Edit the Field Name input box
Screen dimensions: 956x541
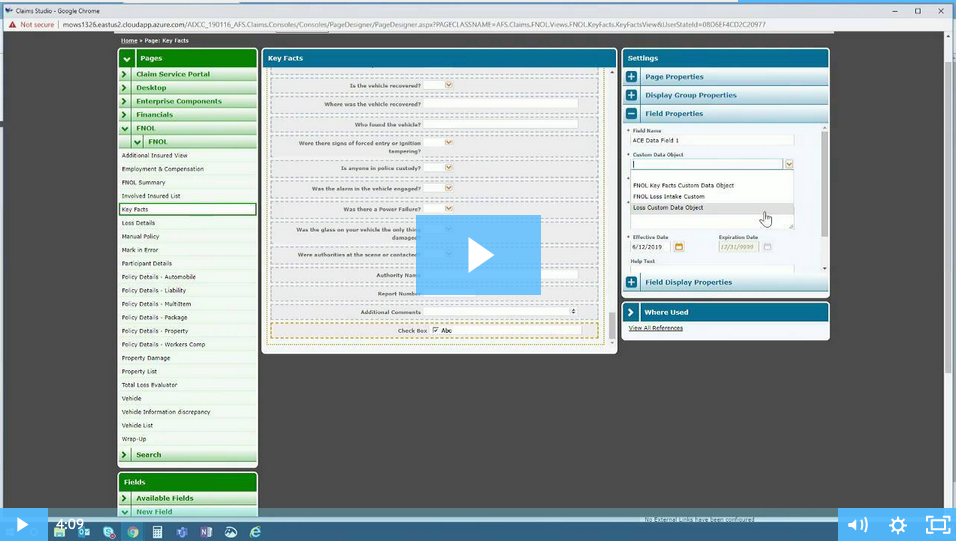pos(712,140)
